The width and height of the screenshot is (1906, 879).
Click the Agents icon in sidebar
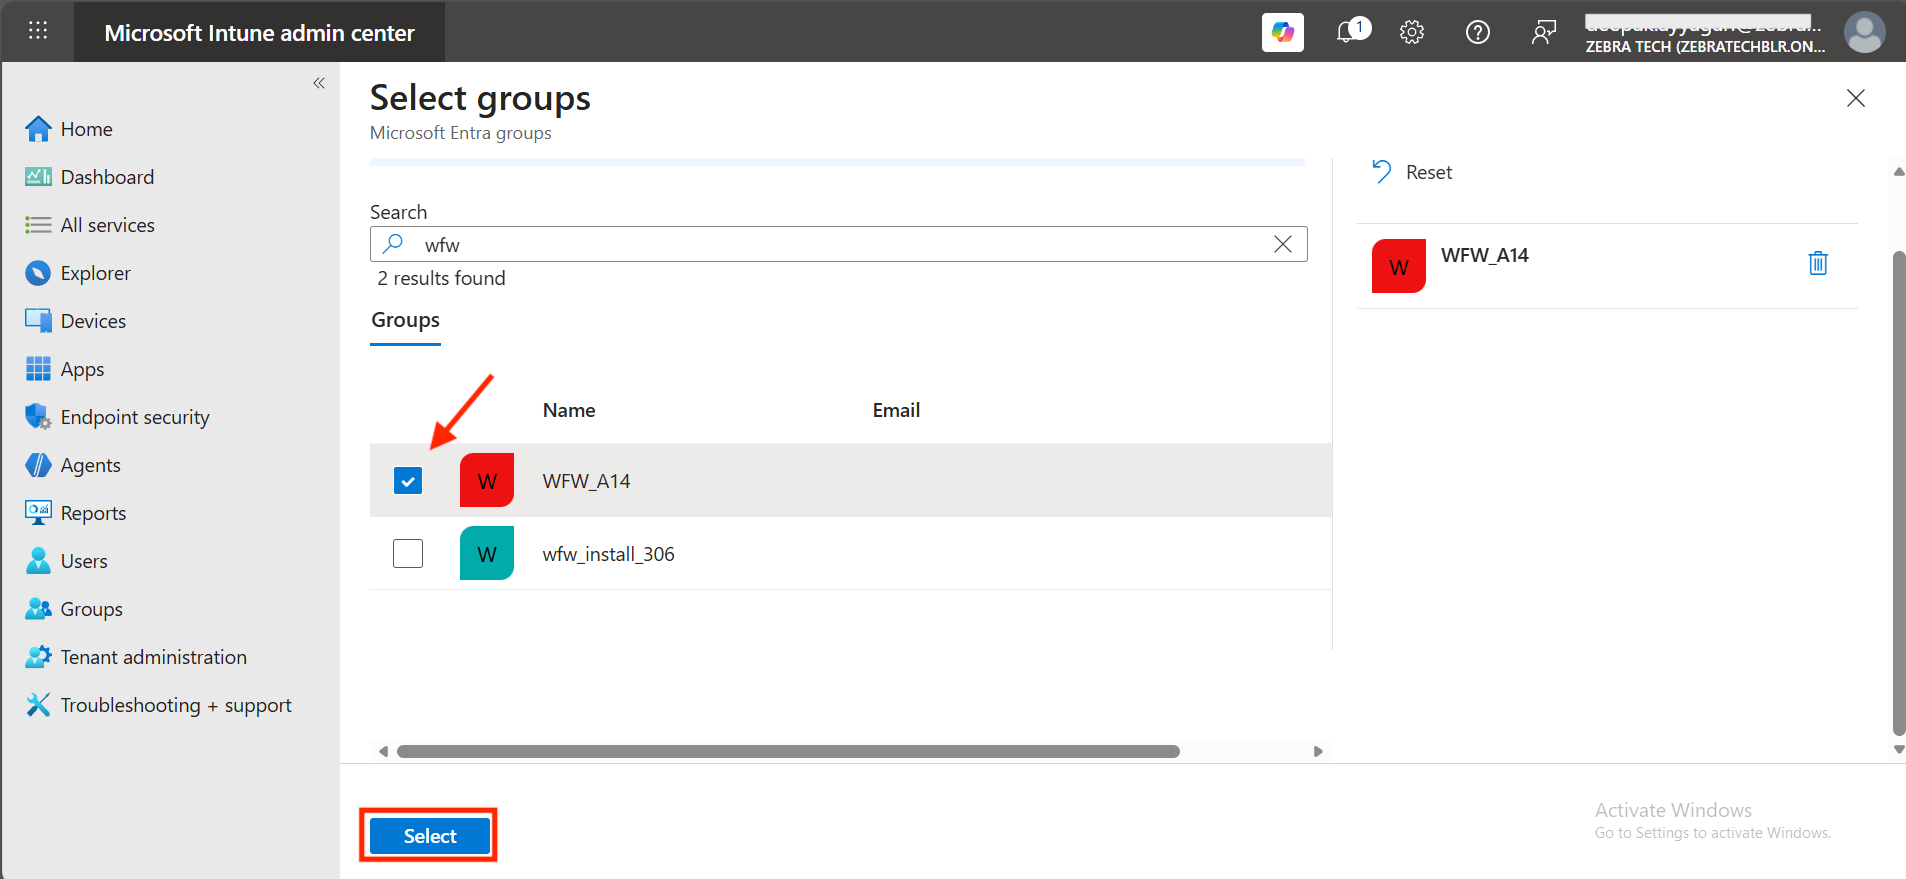[x=38, y=465]
